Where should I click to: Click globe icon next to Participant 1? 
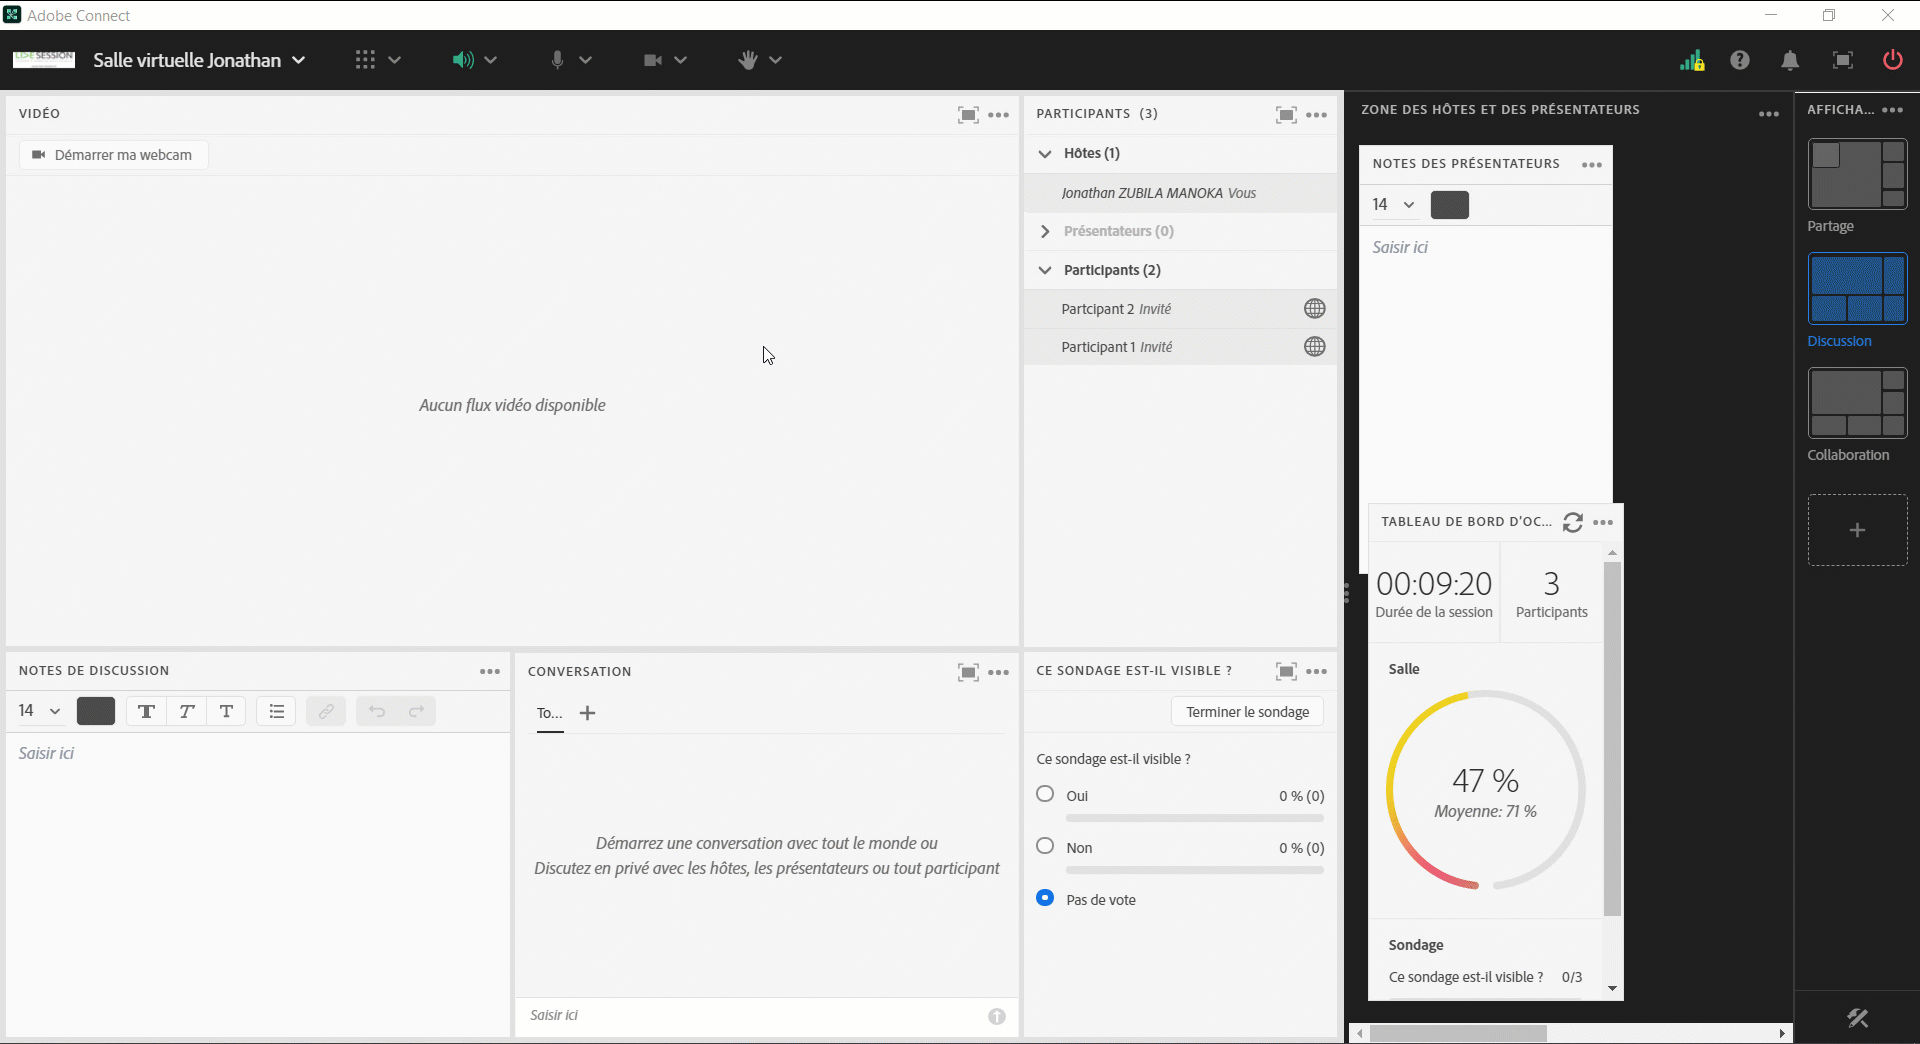point(1315,347)
